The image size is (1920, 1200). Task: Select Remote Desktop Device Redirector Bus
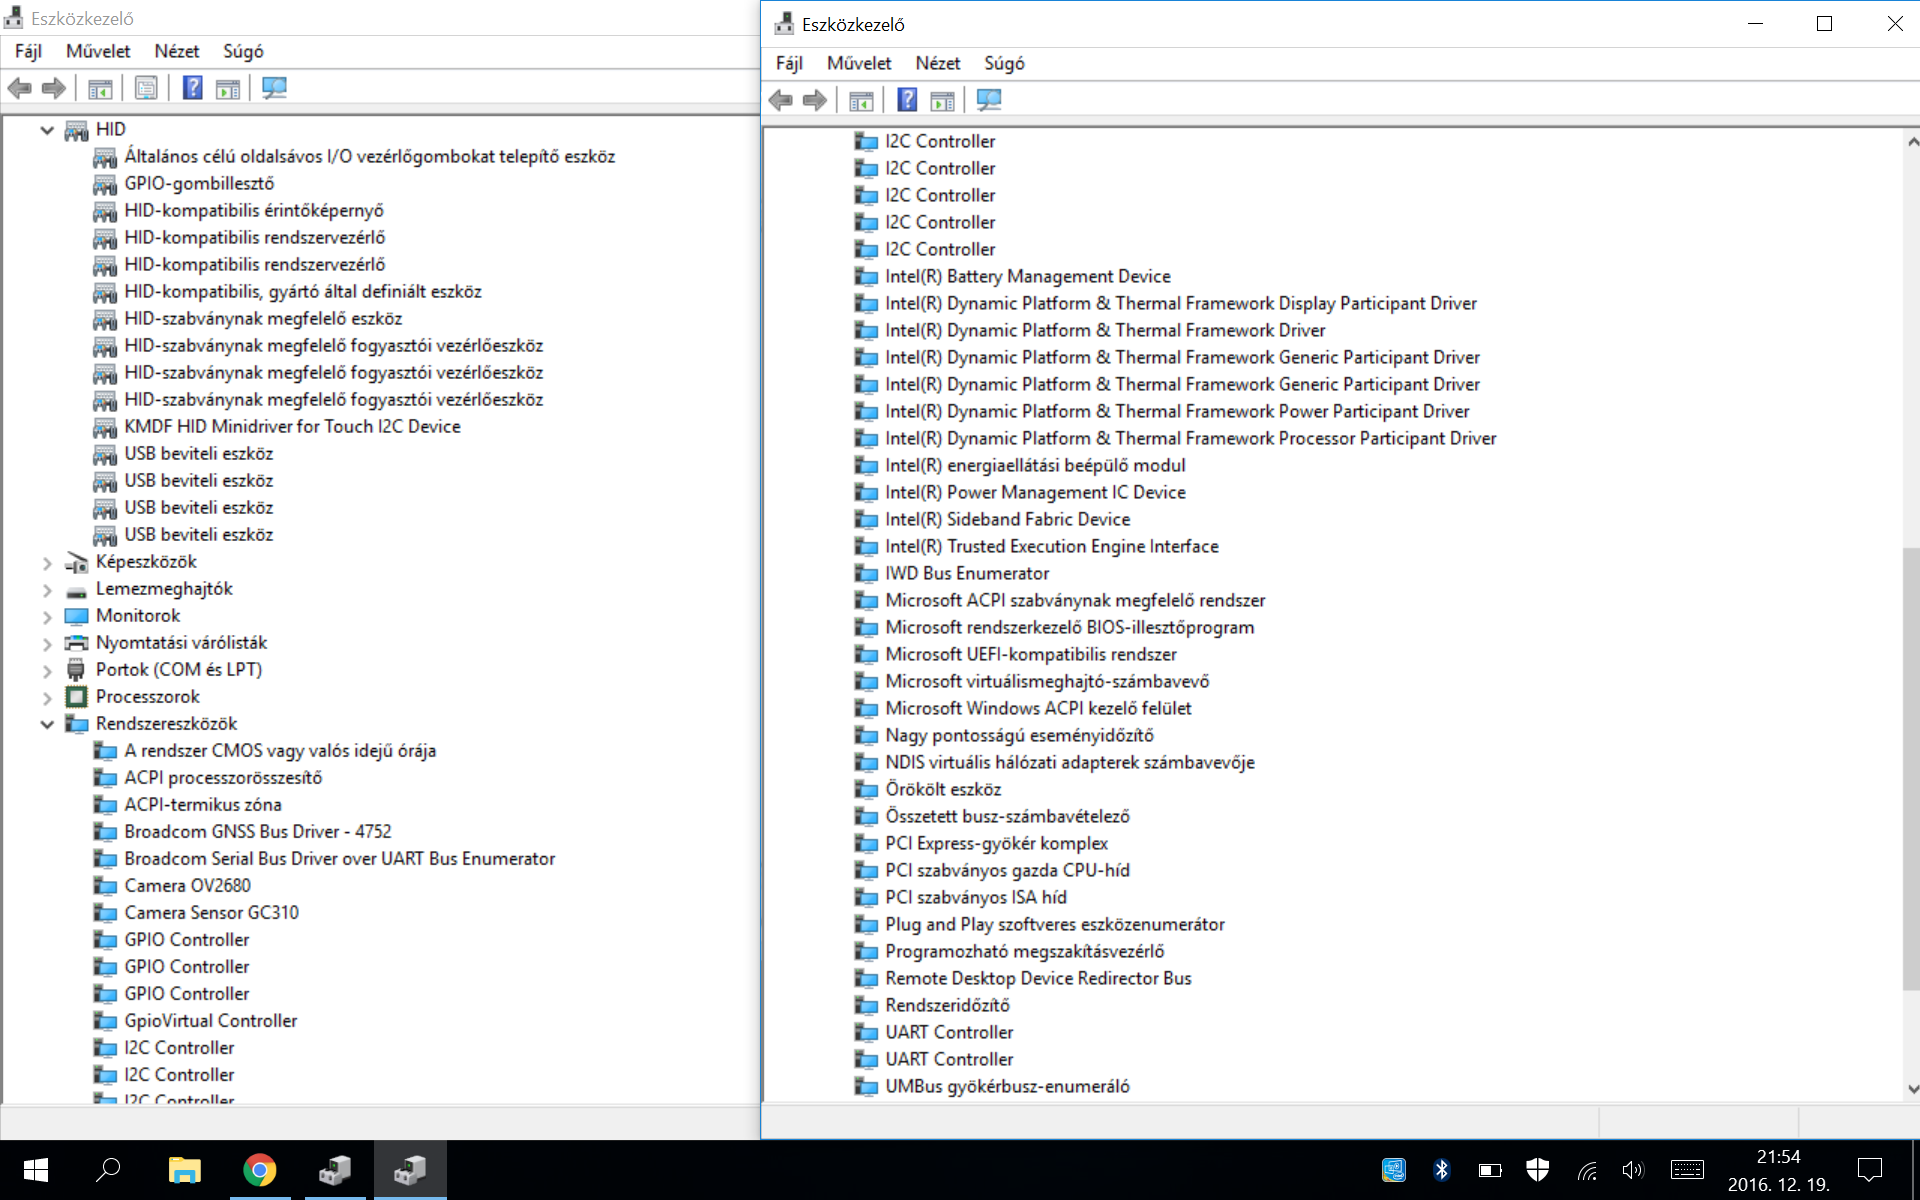point(1038,978)
